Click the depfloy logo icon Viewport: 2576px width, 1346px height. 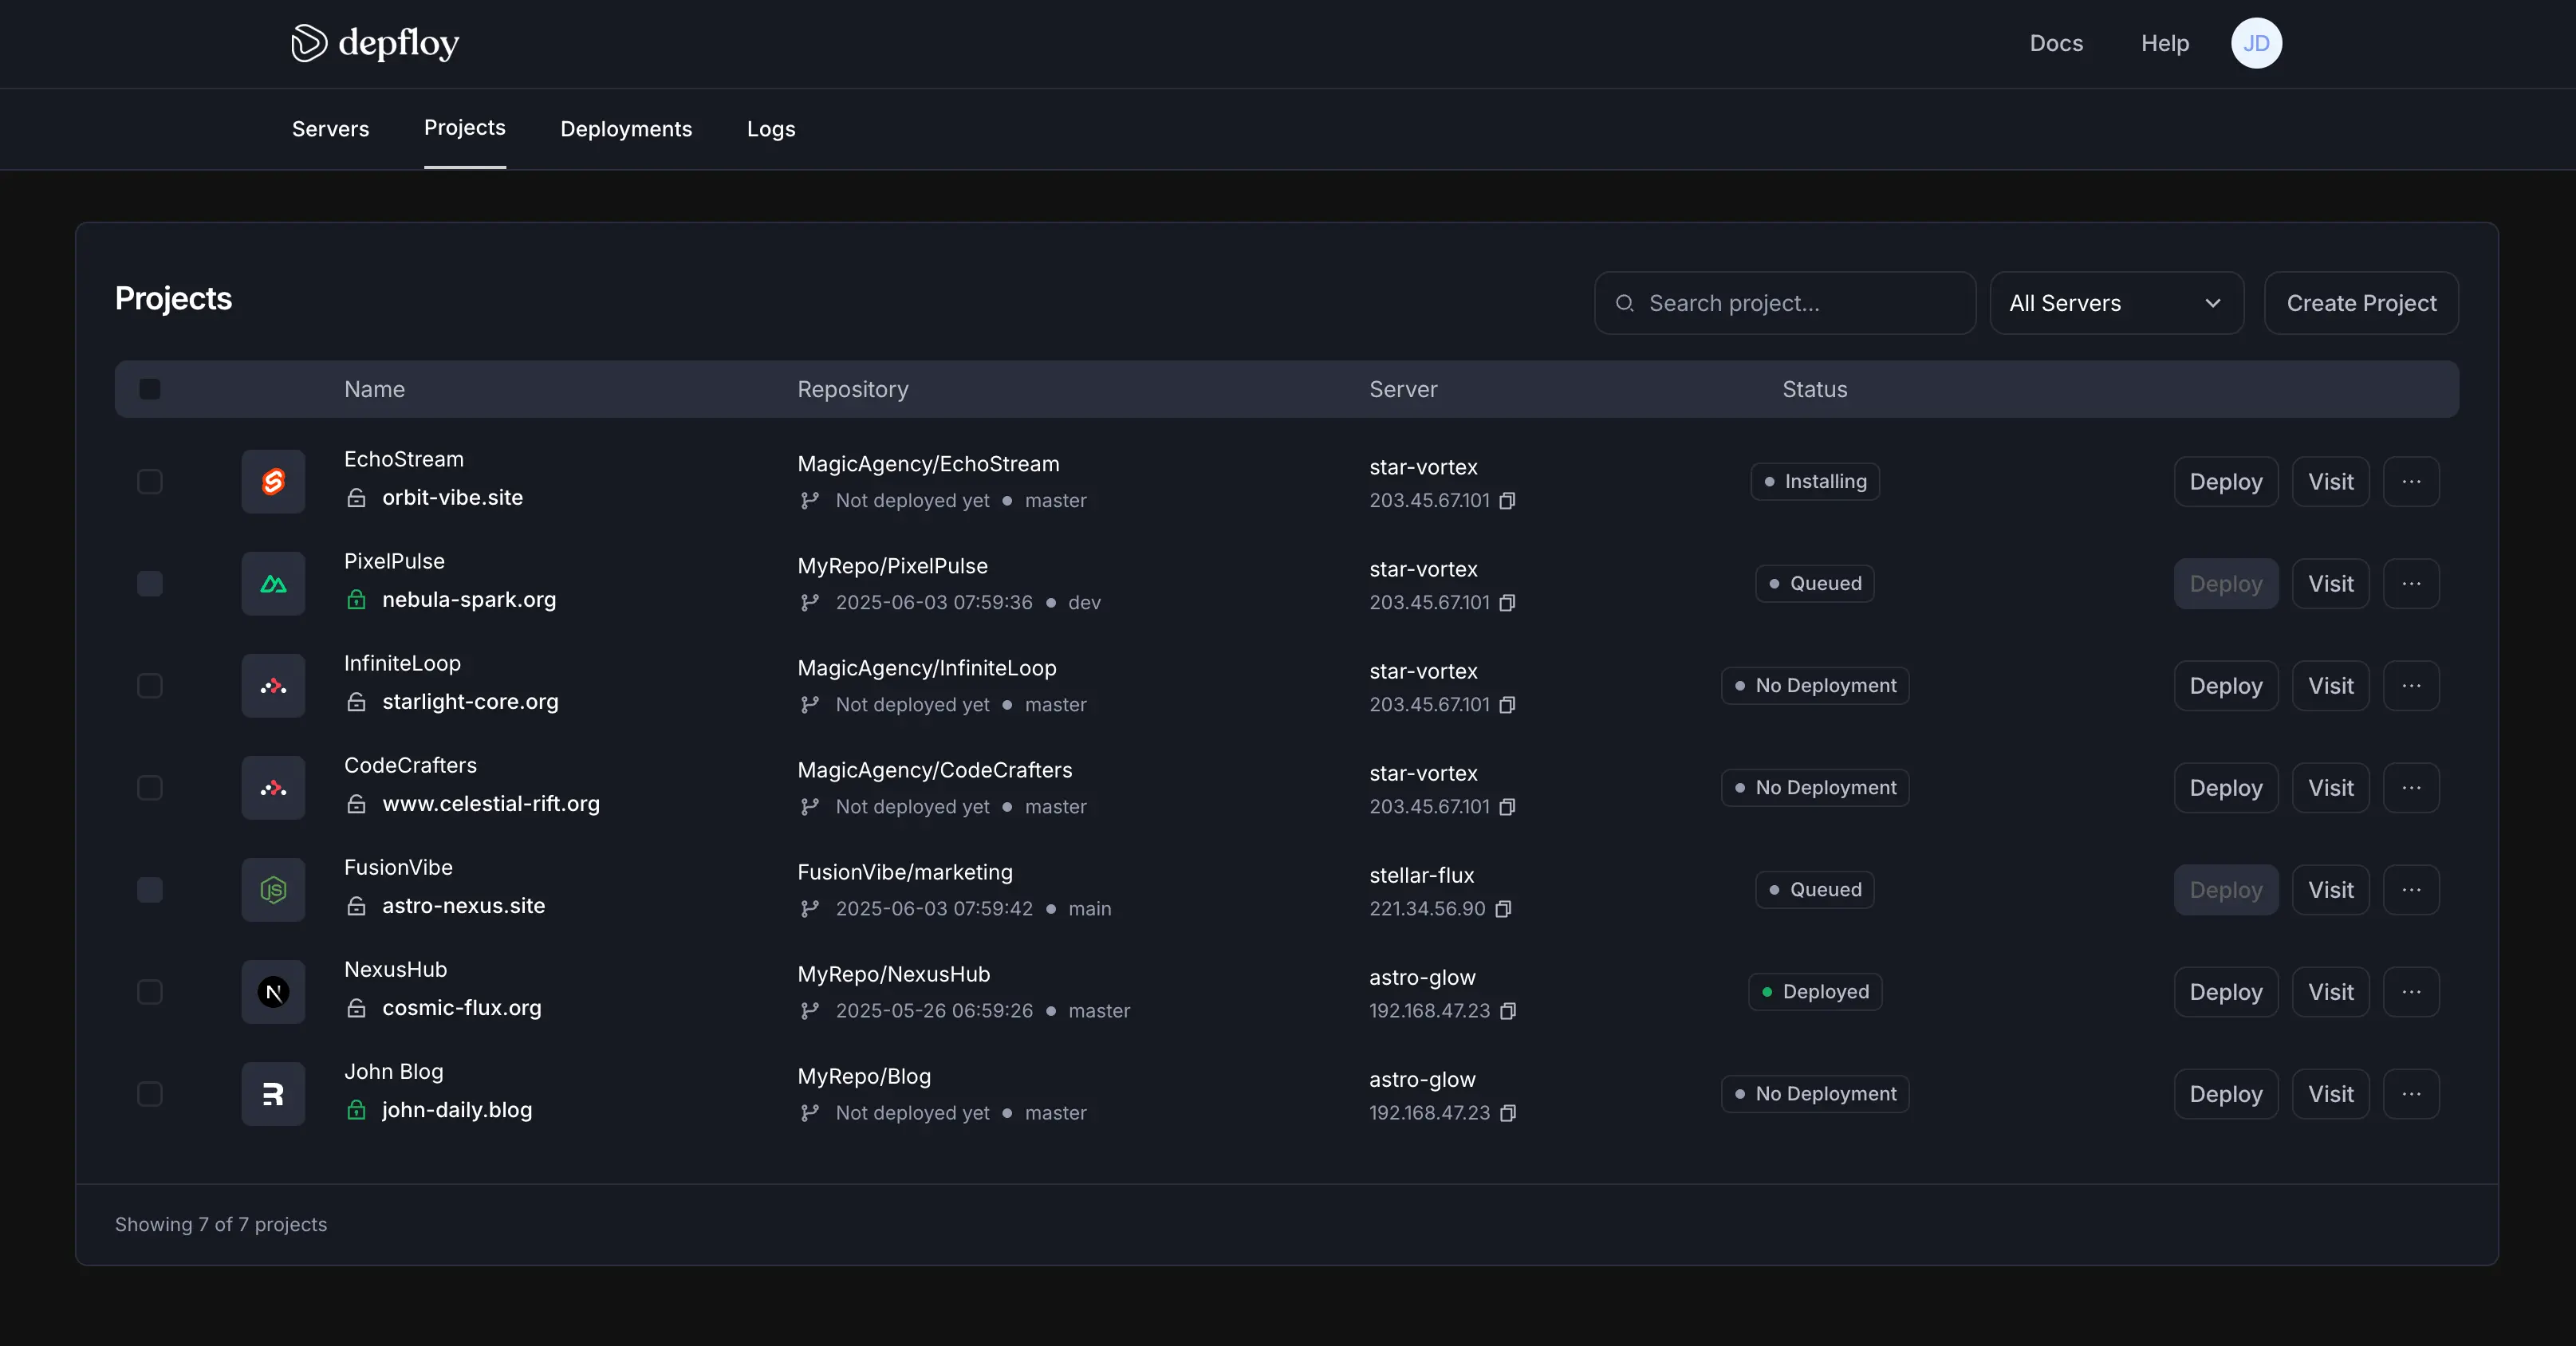tap(309, 43)
